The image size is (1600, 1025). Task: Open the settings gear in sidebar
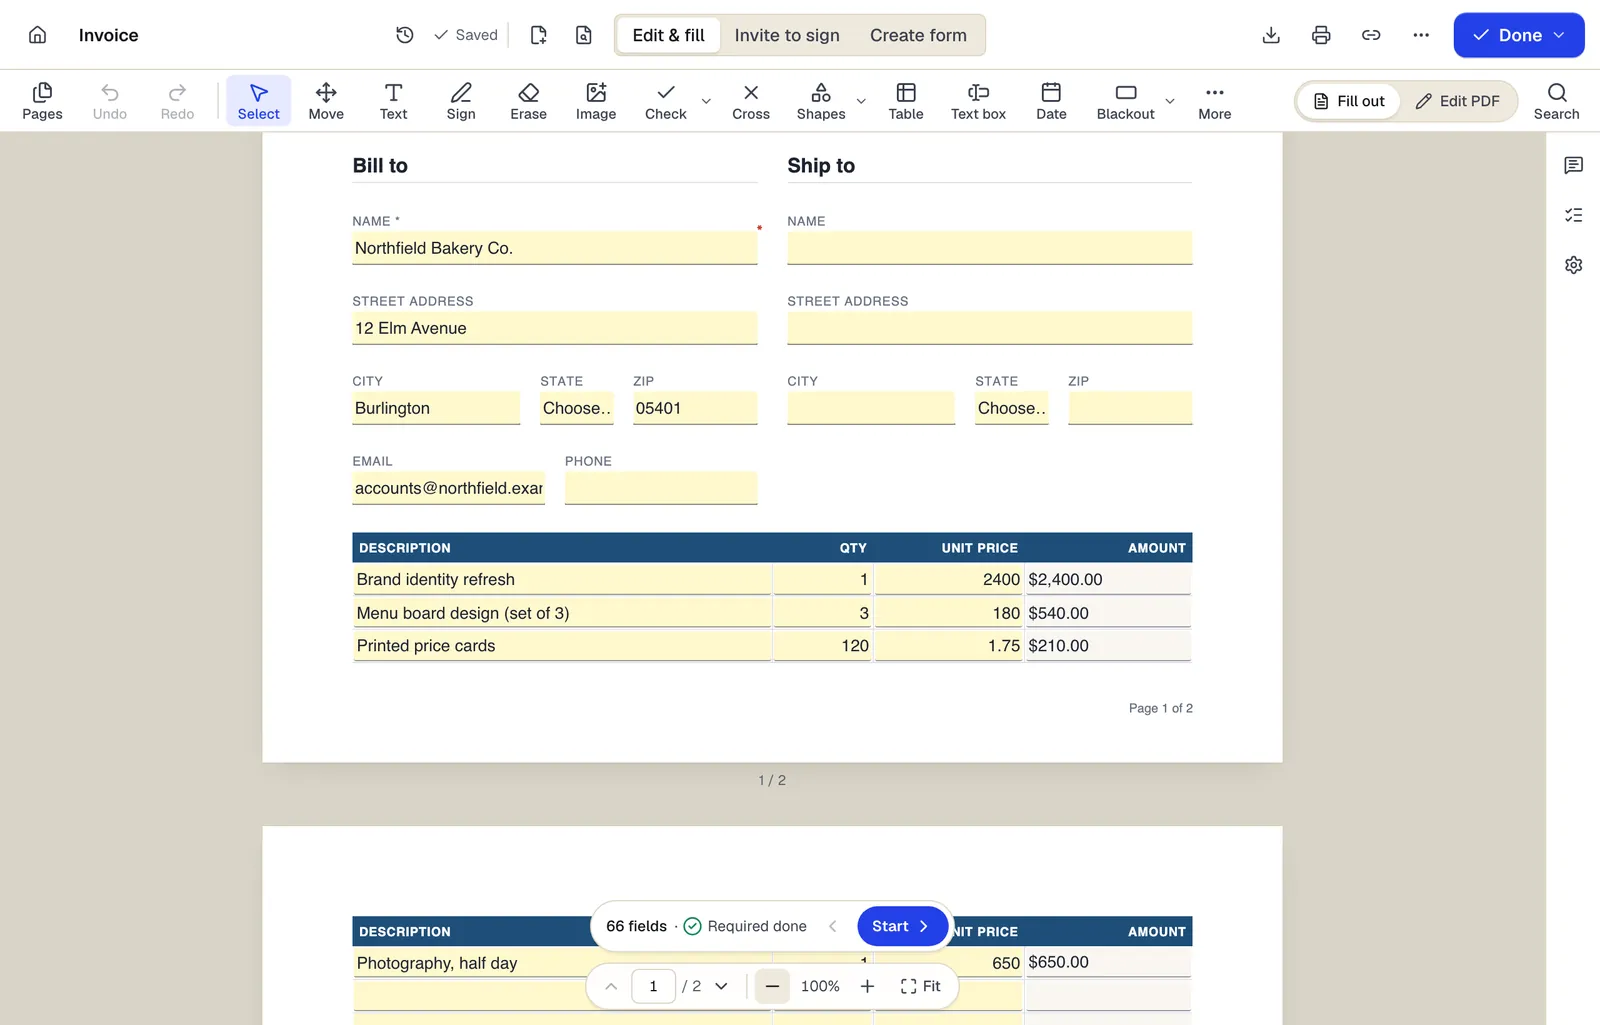click(1573, 265)
